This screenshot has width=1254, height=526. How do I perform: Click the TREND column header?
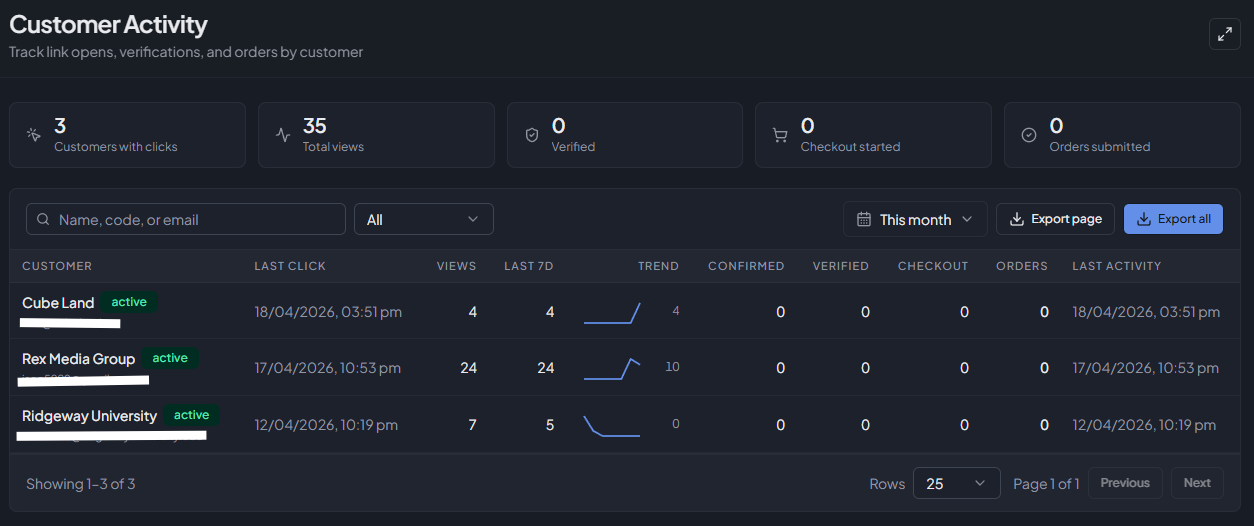(658, 266)
